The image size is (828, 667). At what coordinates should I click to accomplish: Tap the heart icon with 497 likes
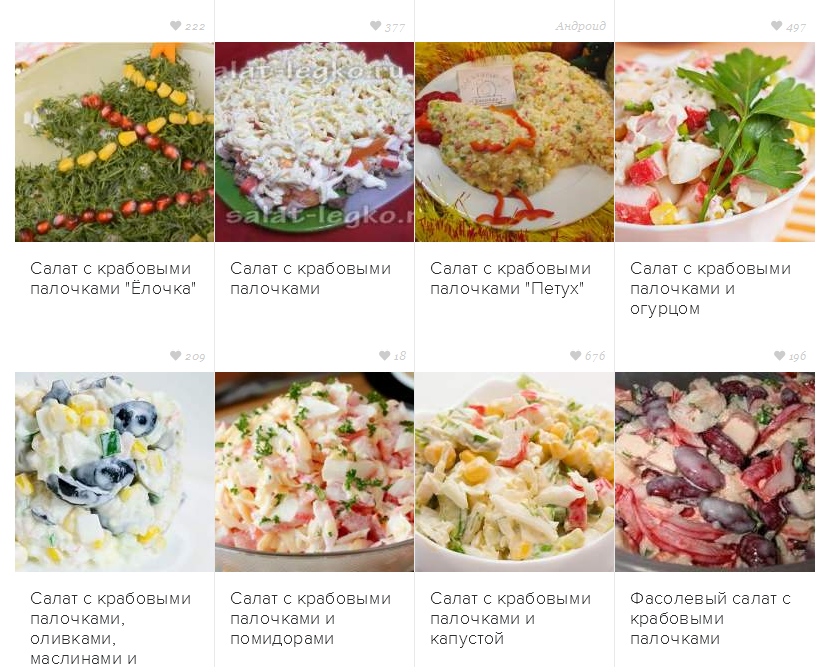tap(776, 26)
